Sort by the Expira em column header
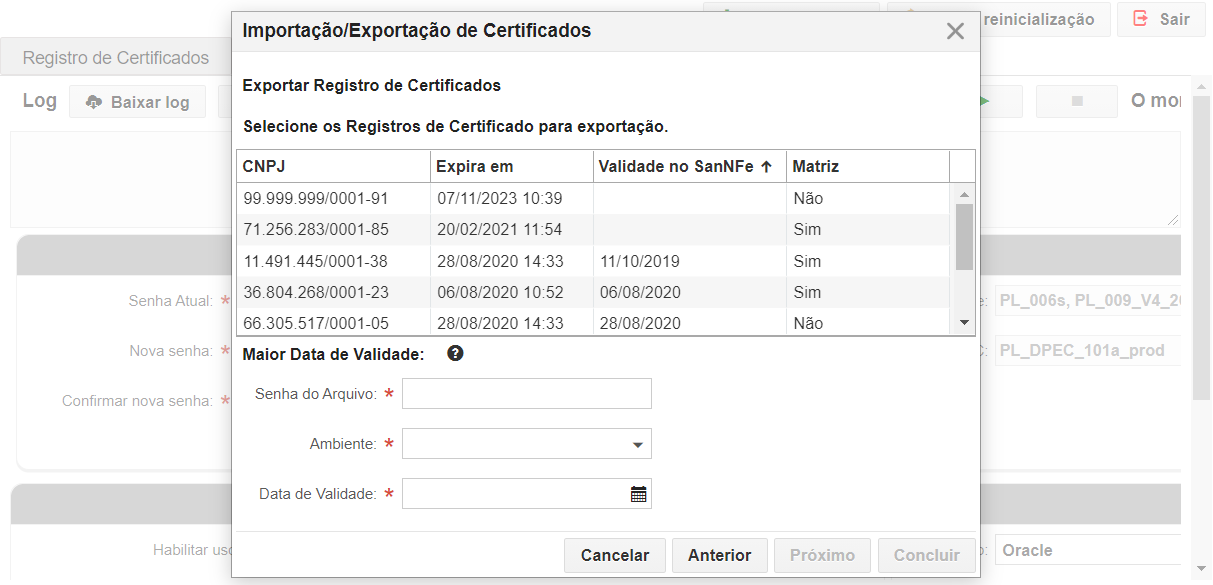This screenshot has width=1213, height=585. (511, 167)
